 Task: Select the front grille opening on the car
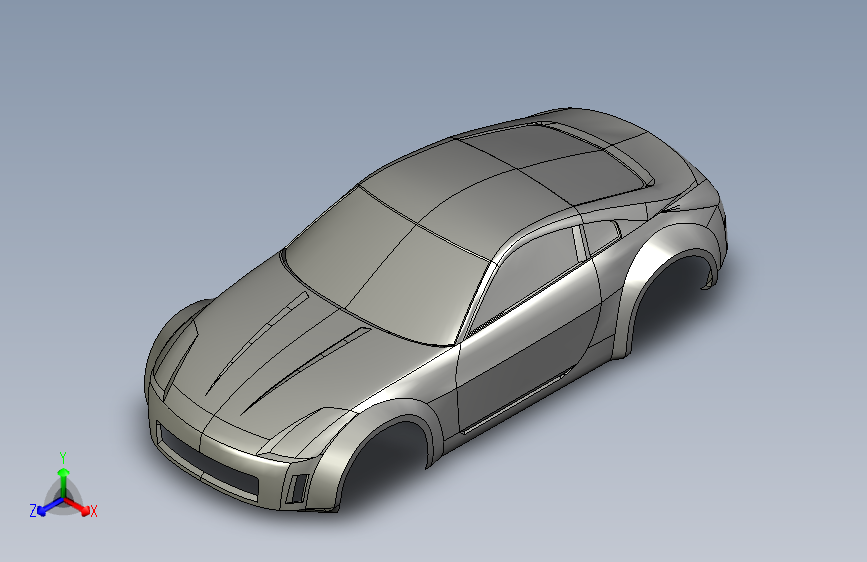(208, 462)
